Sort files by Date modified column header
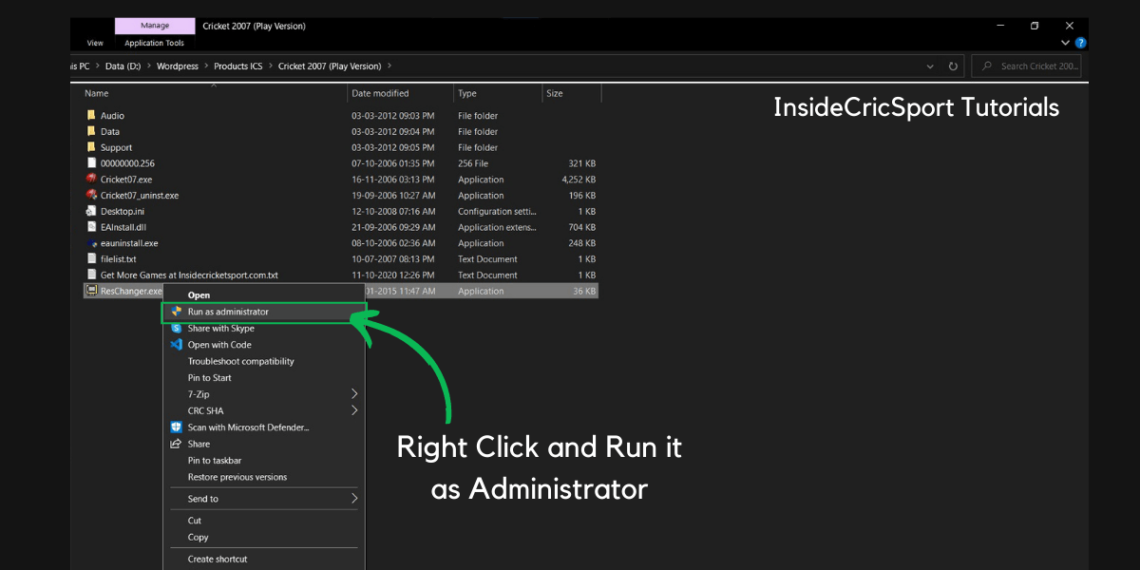1140x570 pixels. click(x=380, y=93)
